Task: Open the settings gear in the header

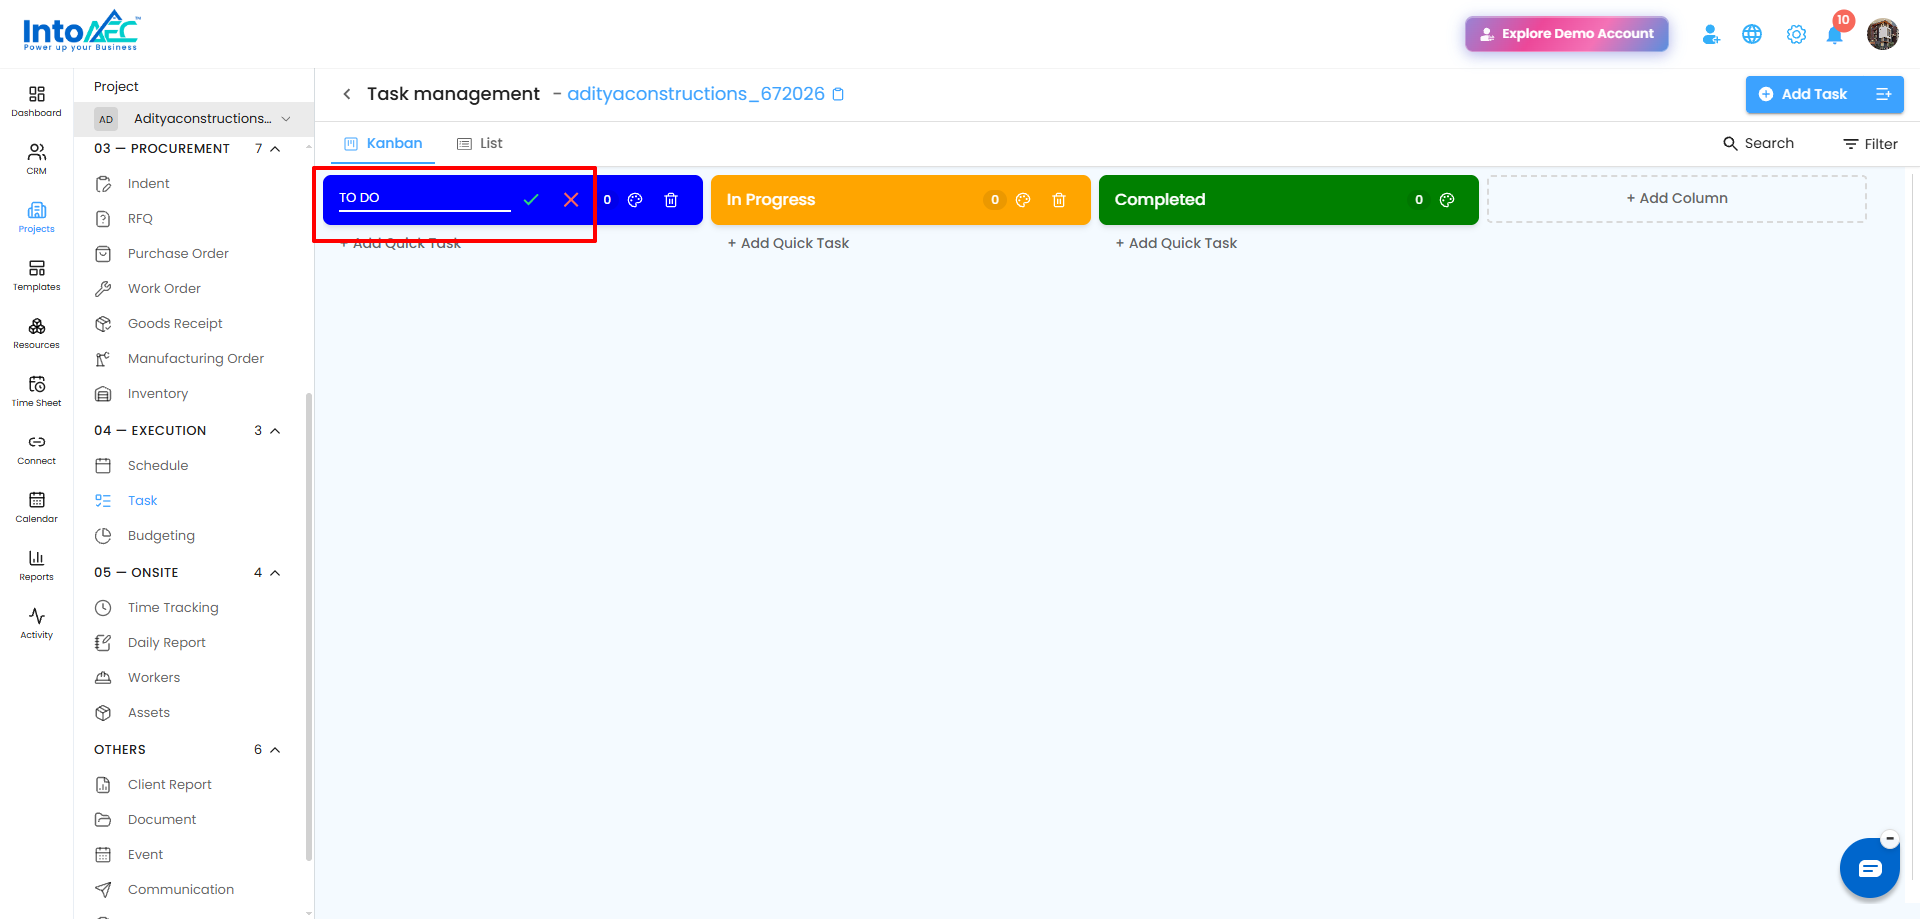Action: pos(1796,35)
